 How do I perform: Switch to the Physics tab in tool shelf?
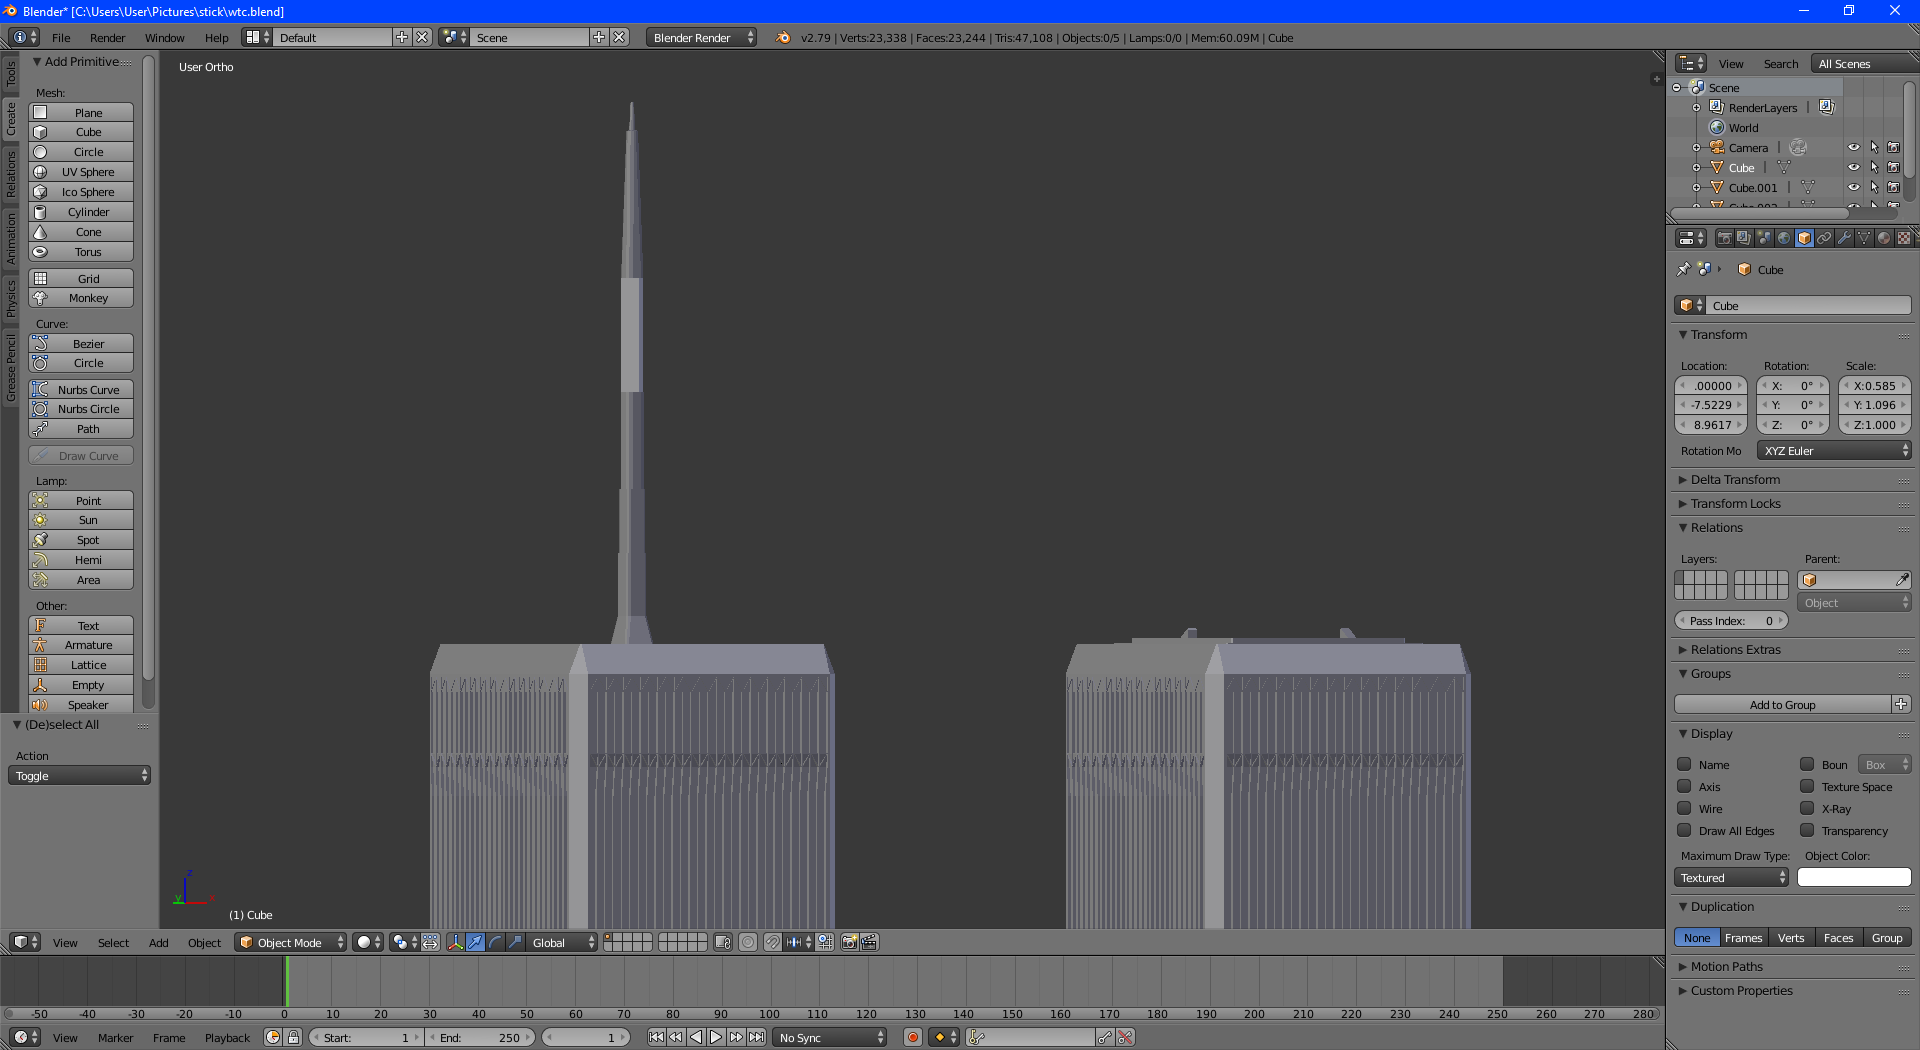[11, 298]
